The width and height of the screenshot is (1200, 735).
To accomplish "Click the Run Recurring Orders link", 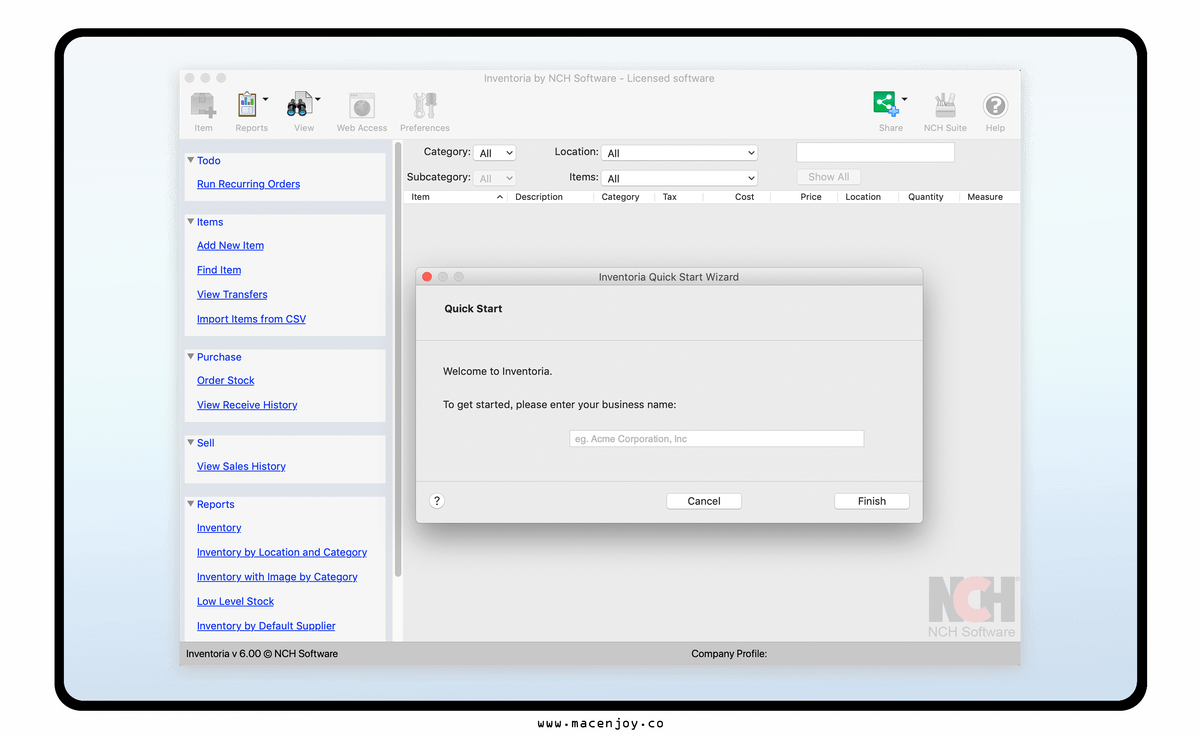I will click(x=248, y=184).
